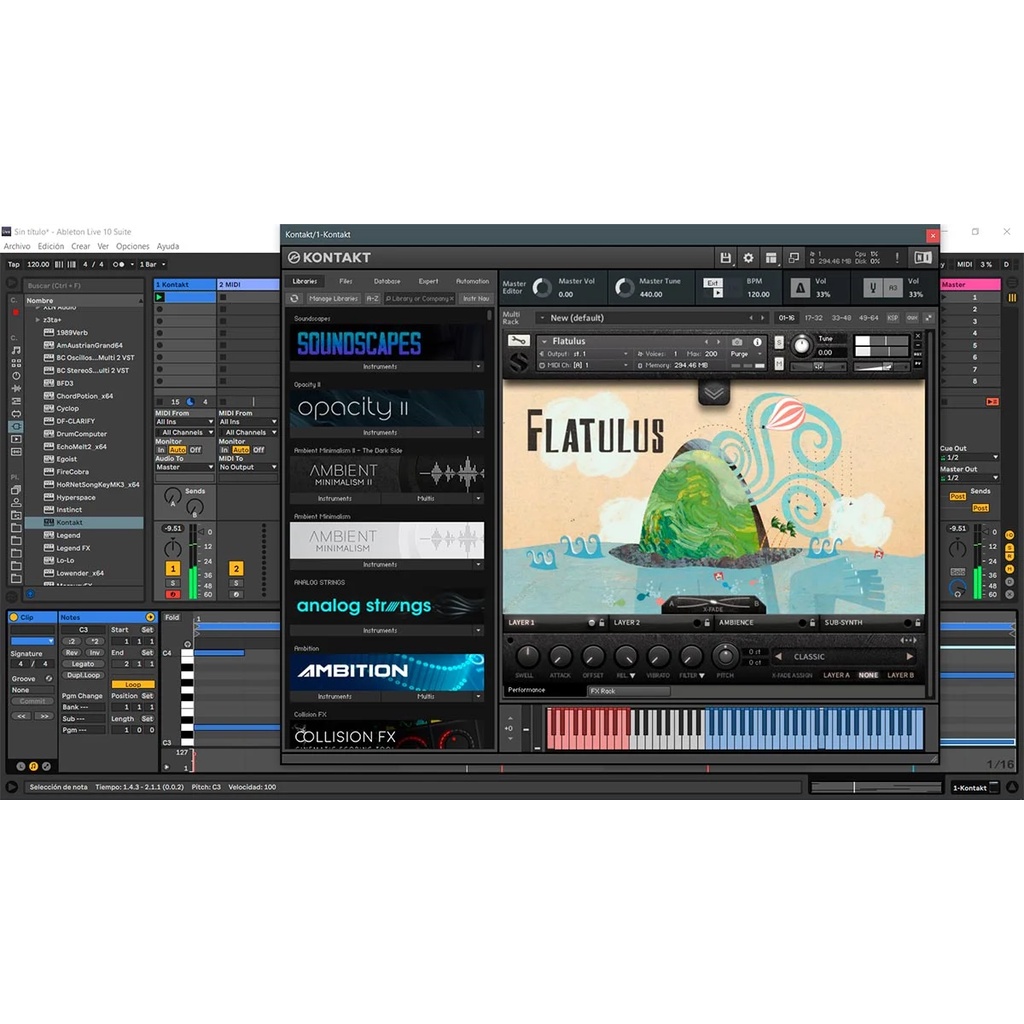Adjust the Flatulus Tune knob
Image resolution: width=1024 pixels, height=1024 pixels.
[802, 345]
